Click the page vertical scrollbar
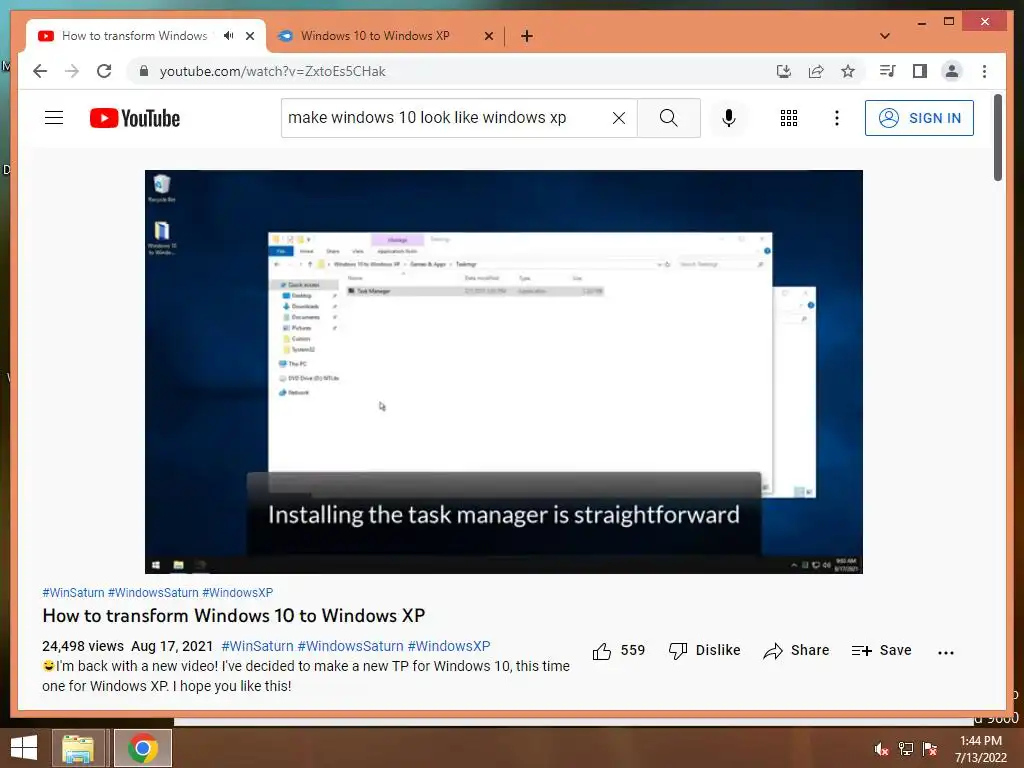The image size is (1024, 768). coord(998,137)
